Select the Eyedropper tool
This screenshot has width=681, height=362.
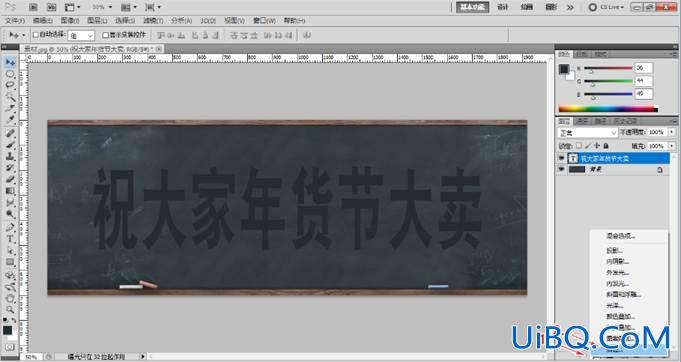[x=10, y=119]
